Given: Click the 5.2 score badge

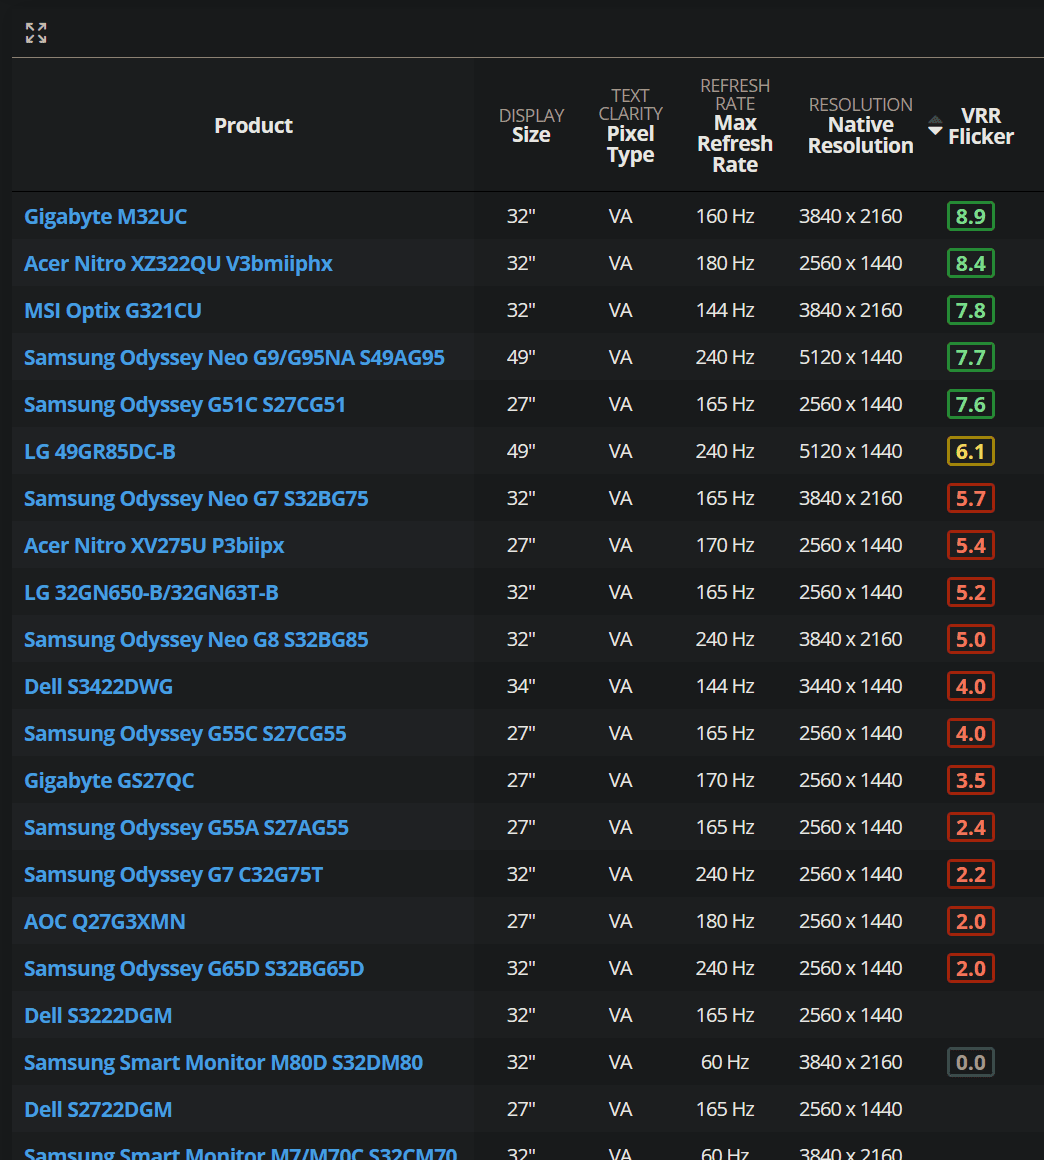Looking at the screenshot, I should pos(971,593).
